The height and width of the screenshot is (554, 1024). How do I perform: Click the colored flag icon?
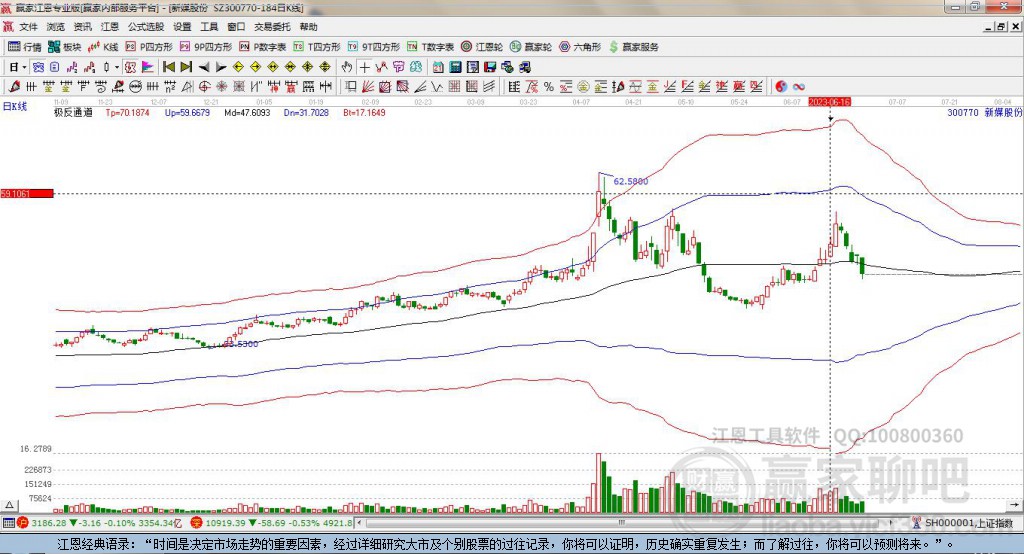[x=148, y=67]
